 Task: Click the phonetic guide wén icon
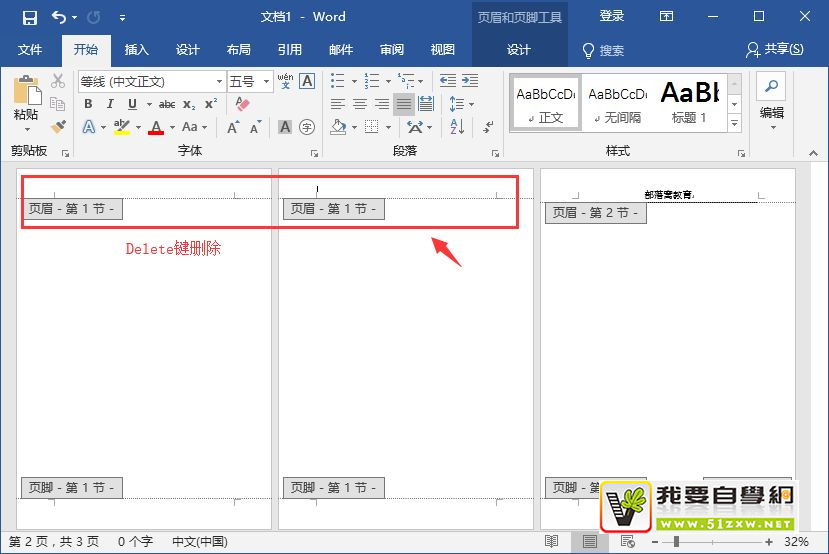285,81
